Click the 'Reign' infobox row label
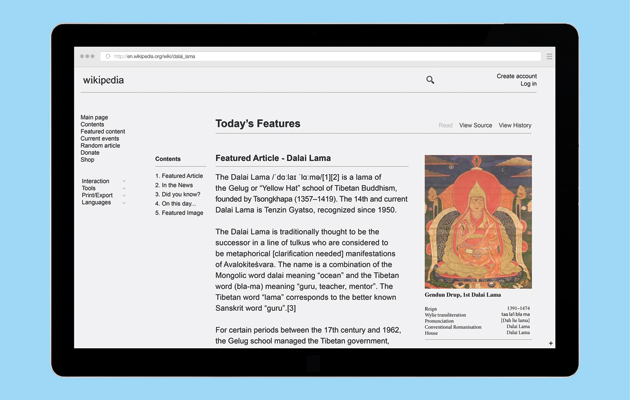This screenshot has width=630, height=400. point(430,309)
